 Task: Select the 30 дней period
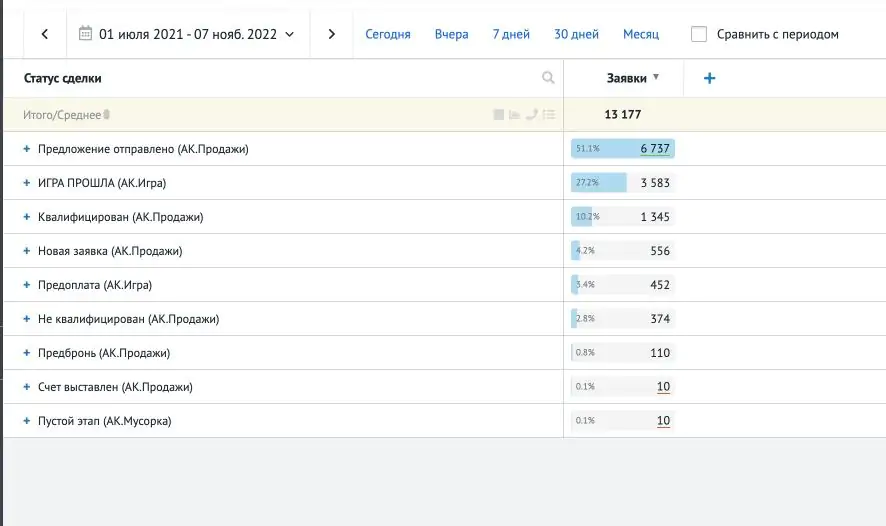[576, 34]
